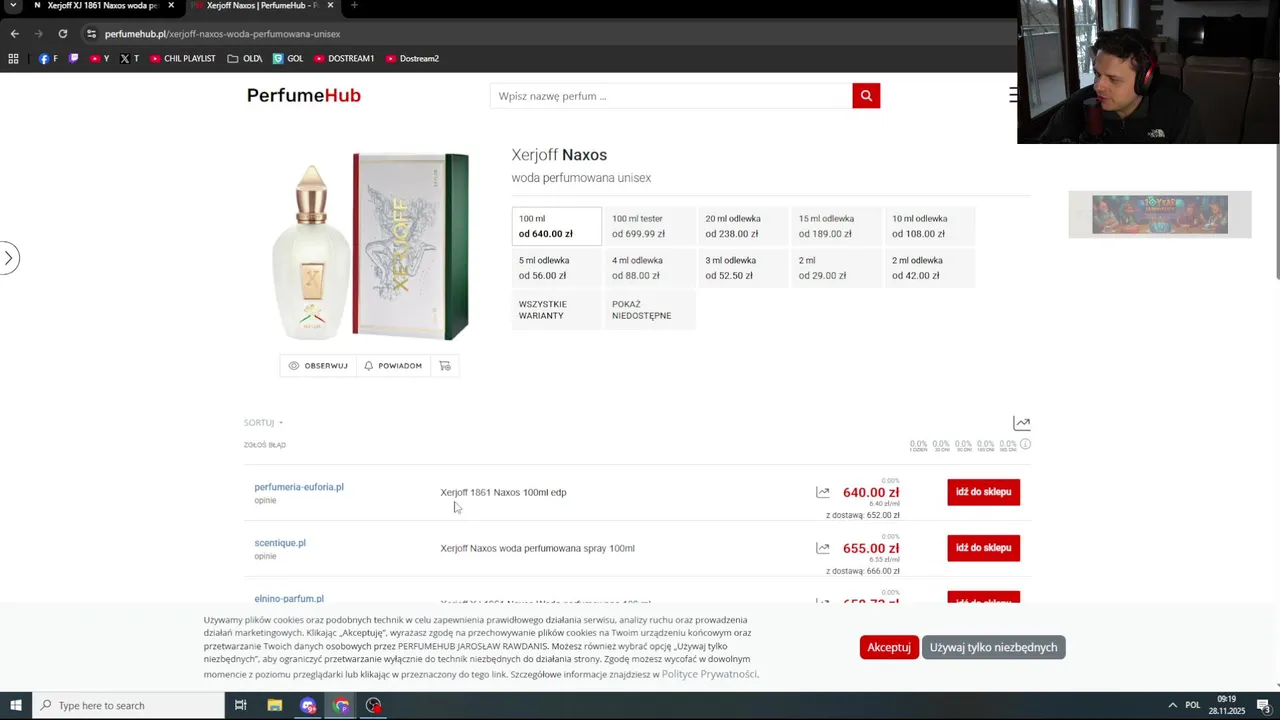Click ZGŁOŚ BŁĄD link
The width and height of the screenshot is (1280, 720).
265,445
